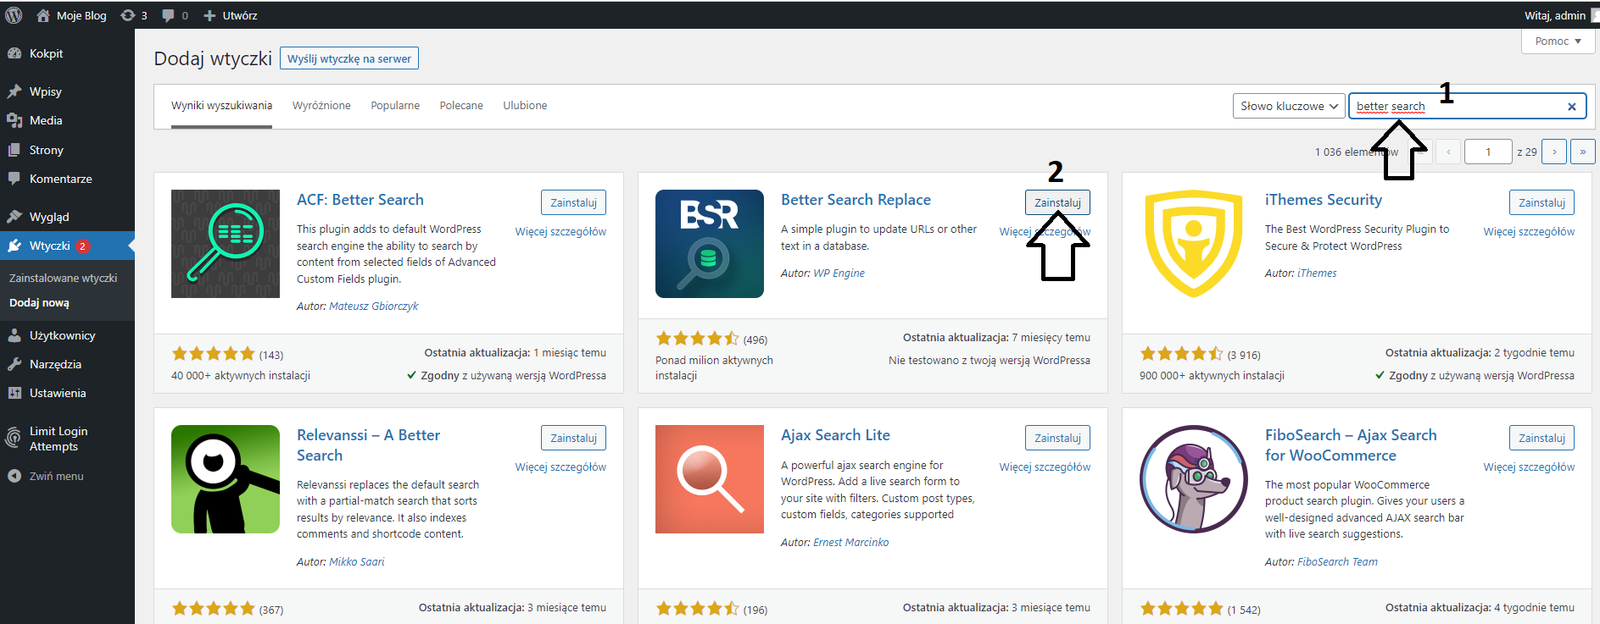The image size is (1600, 624).
Task: Open author Mateusz Gbiorczyk link
Action: (374, 306)
